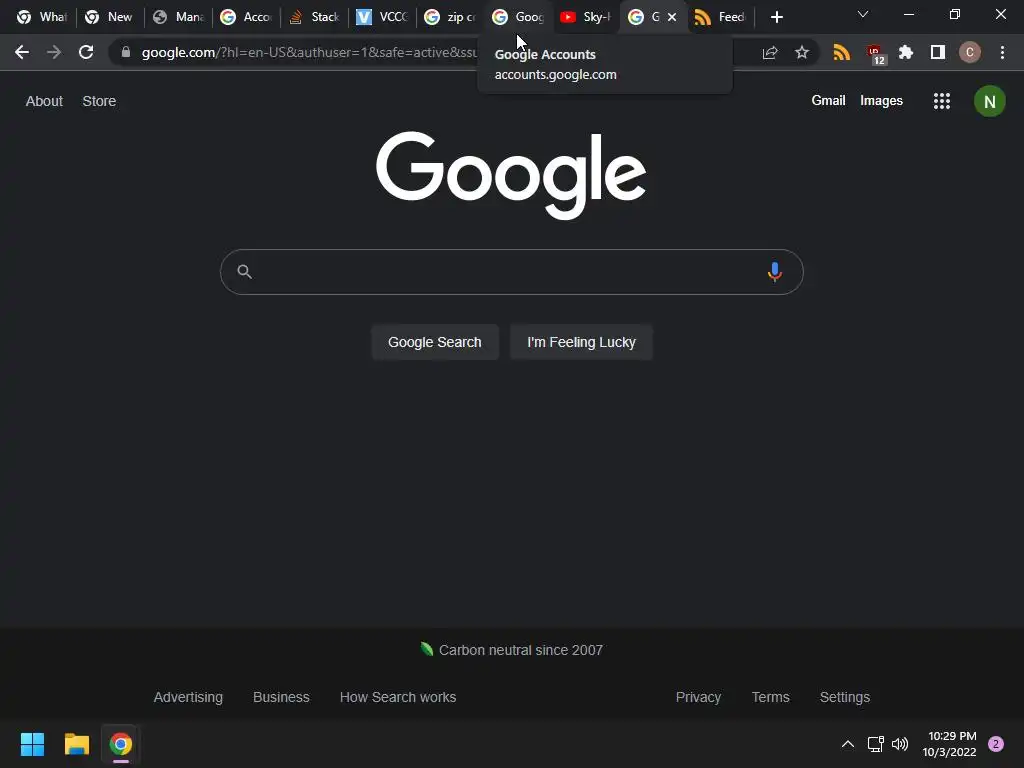Screen dimensions: 1024x768
Task: Switch to the Stack Overflow tab
Action: click(x=315, y=17)
